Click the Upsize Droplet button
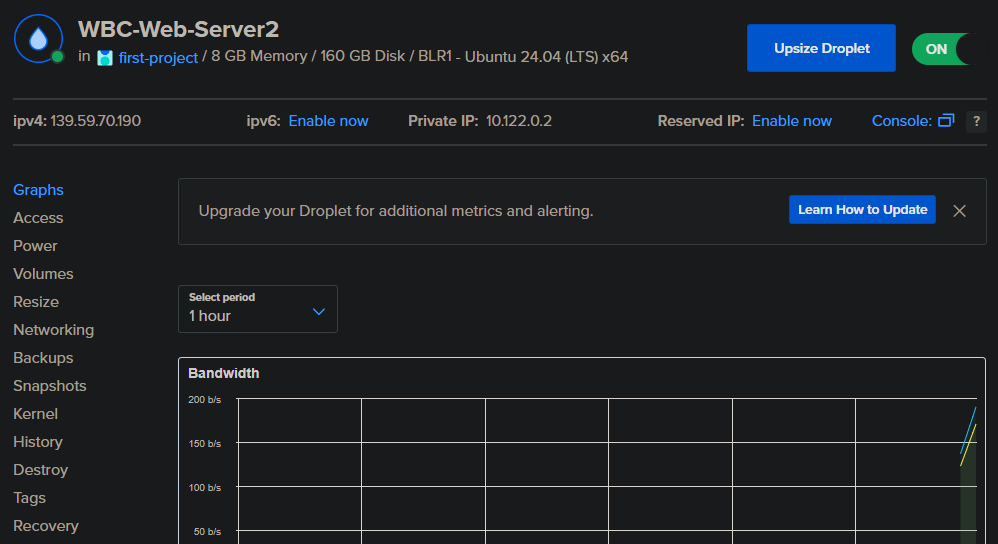The width and height of the screenshot is (998, 544). point(821,48)
